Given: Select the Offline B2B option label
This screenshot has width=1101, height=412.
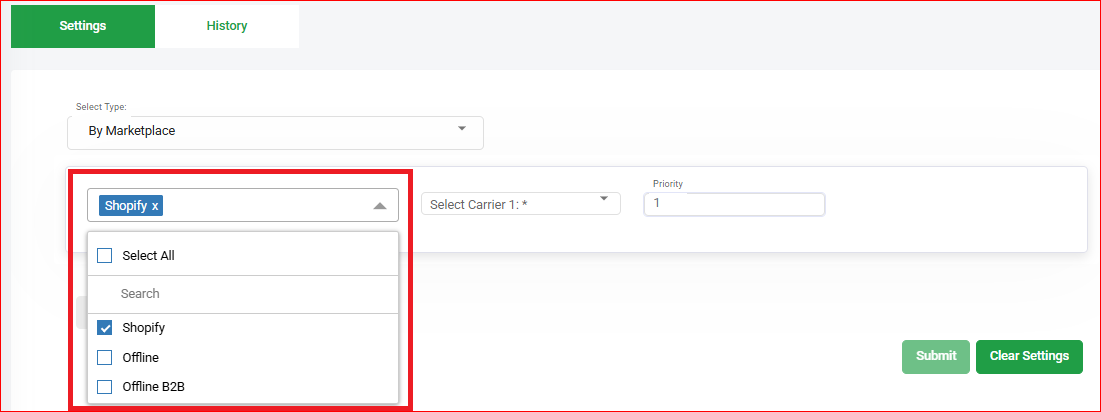Looking at the screenshot, I should coord(153,387).
